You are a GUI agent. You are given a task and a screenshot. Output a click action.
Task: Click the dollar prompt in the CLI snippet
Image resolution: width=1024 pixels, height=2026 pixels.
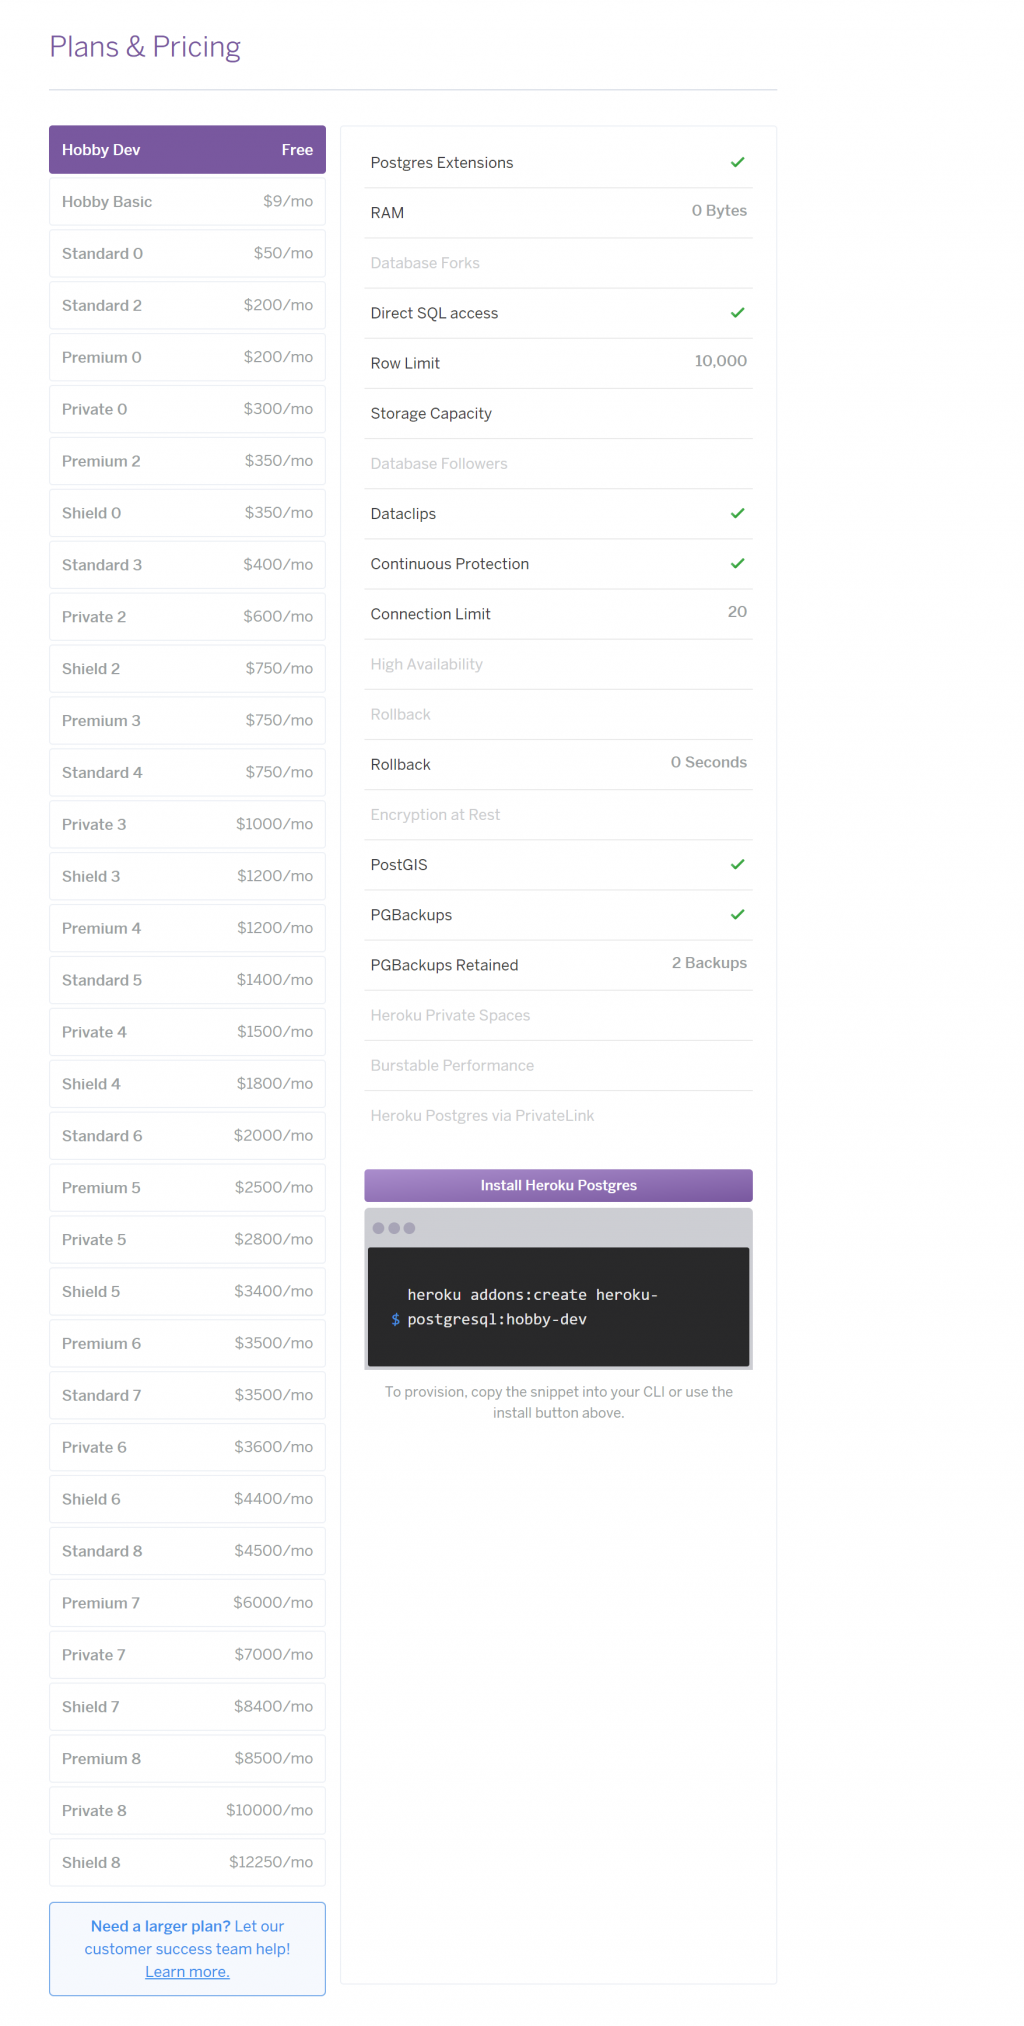coord(396,1320)
